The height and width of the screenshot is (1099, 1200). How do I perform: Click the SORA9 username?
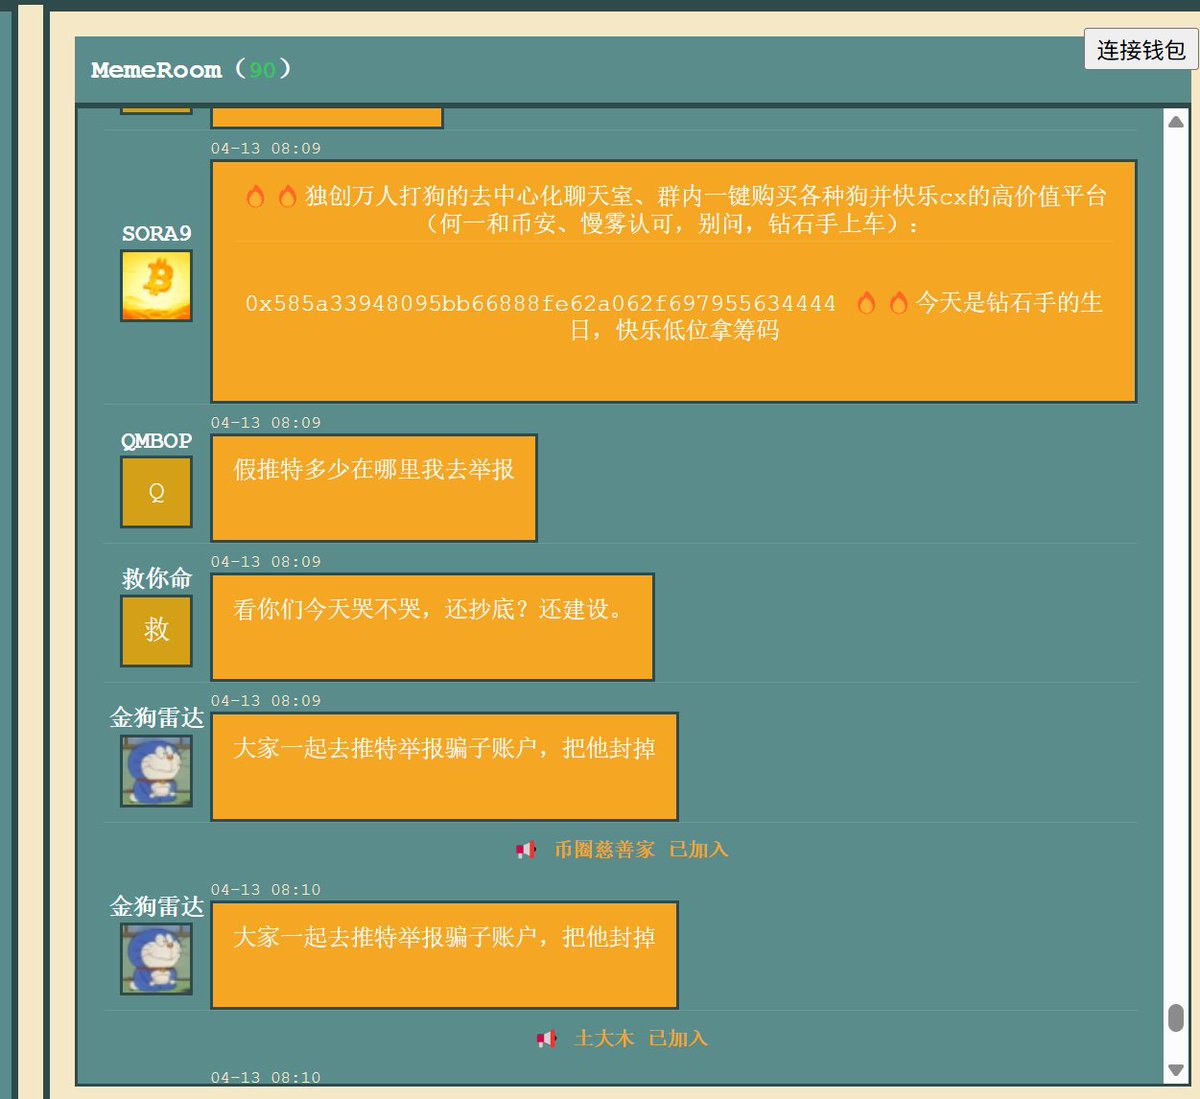[x=156, y=233]
